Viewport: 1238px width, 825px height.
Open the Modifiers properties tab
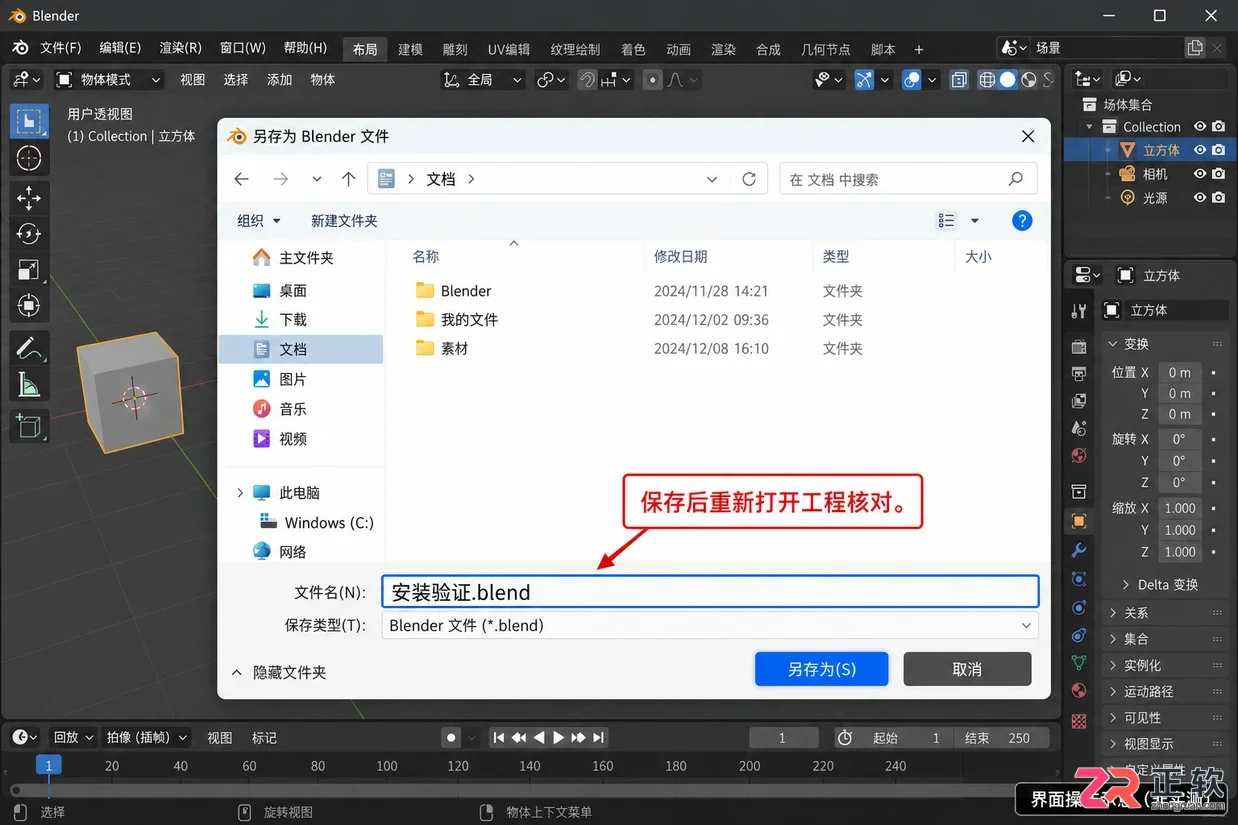(1078, 550)
